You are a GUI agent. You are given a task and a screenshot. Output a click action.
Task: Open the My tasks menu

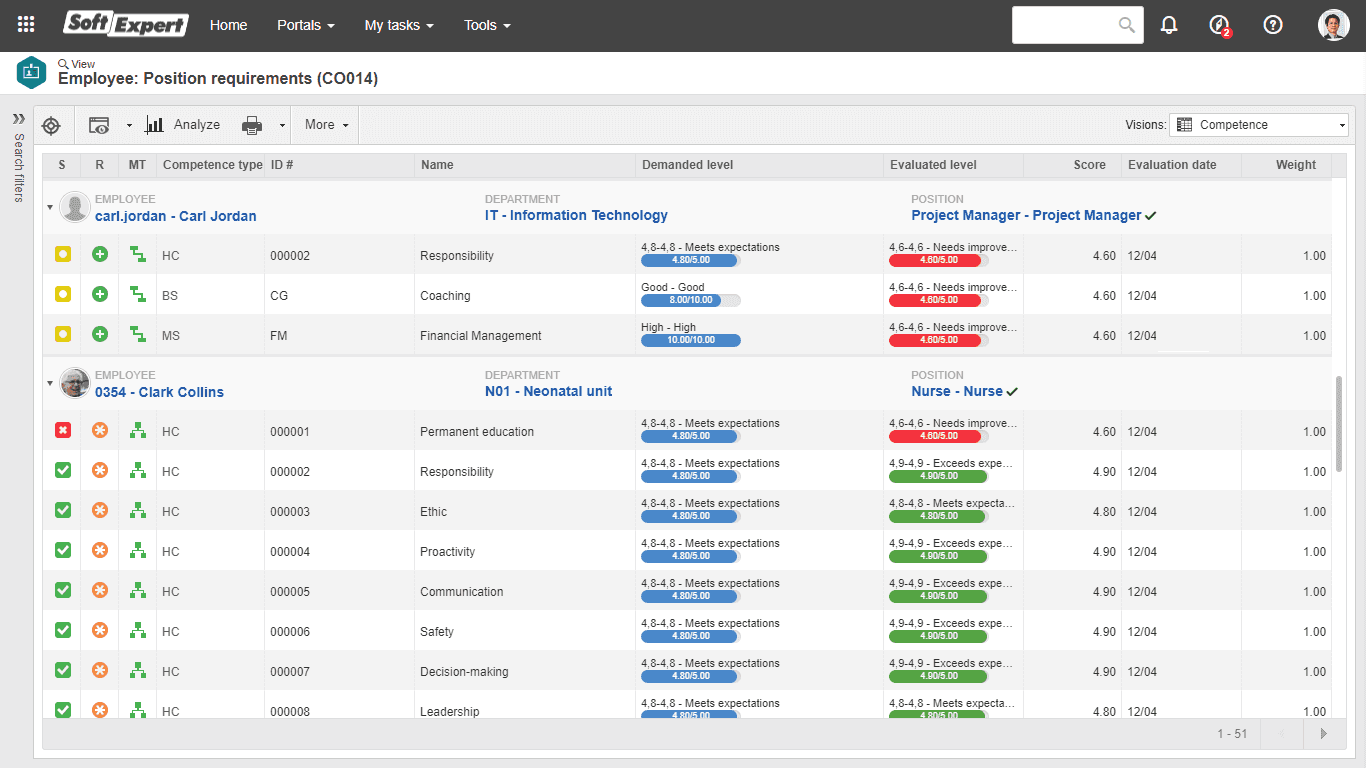click(x=399, y=25)
